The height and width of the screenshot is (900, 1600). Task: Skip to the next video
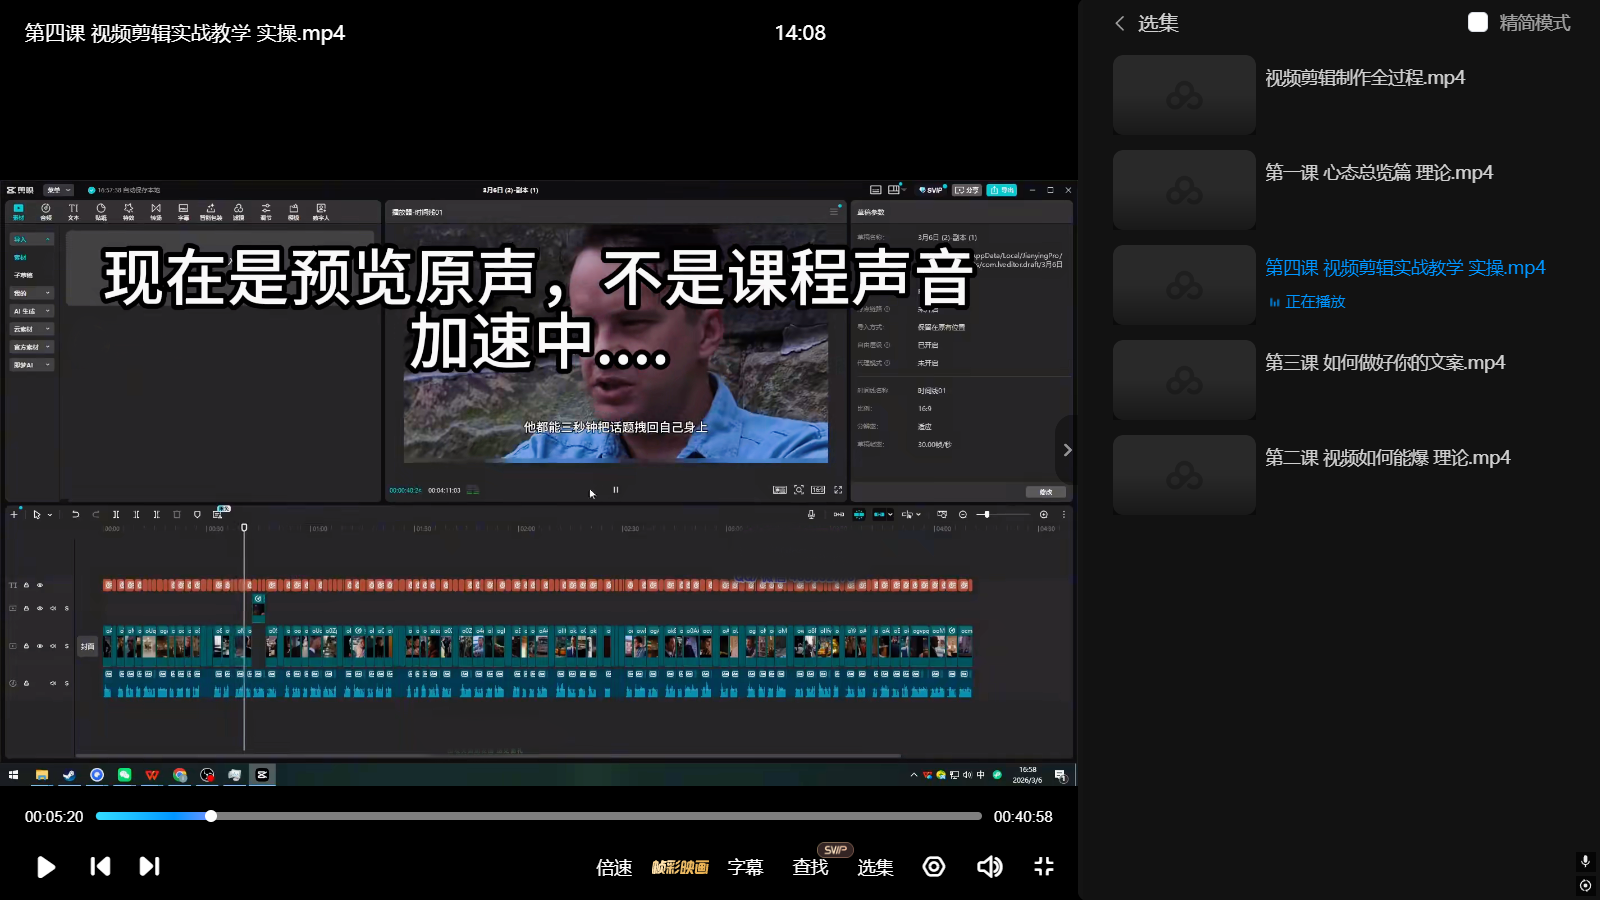[x=149, y=866]
